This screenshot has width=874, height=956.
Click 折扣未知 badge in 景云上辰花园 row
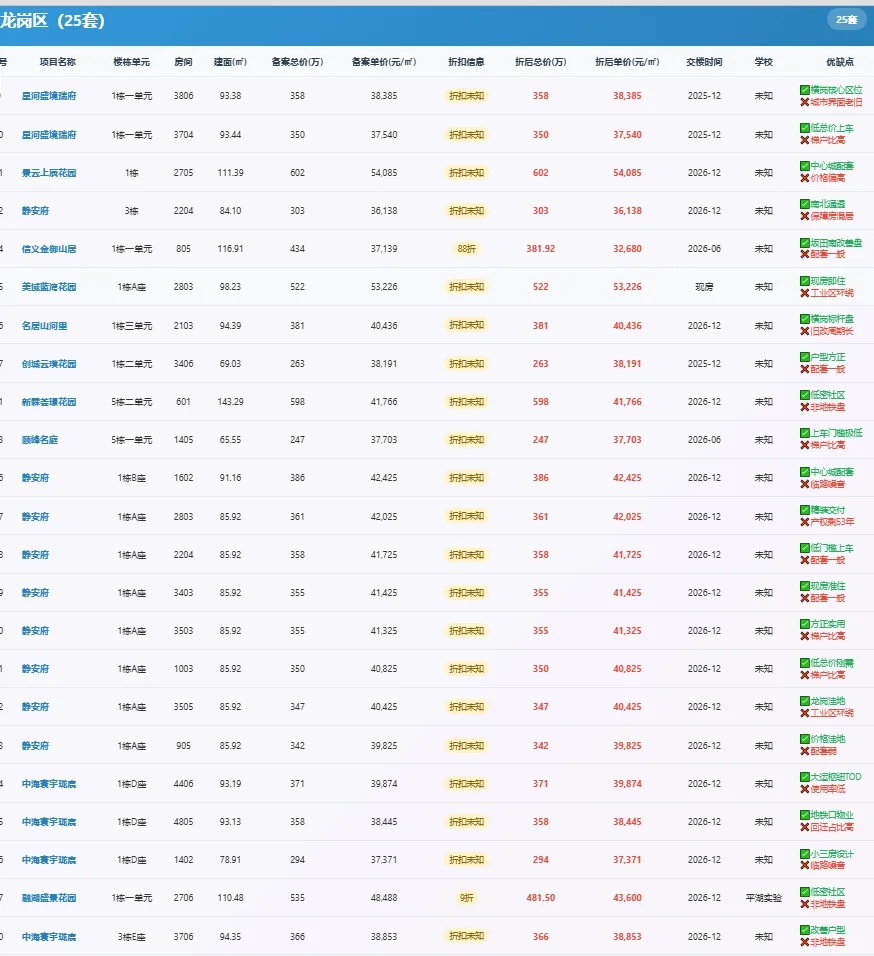click(x=466, y=173)
